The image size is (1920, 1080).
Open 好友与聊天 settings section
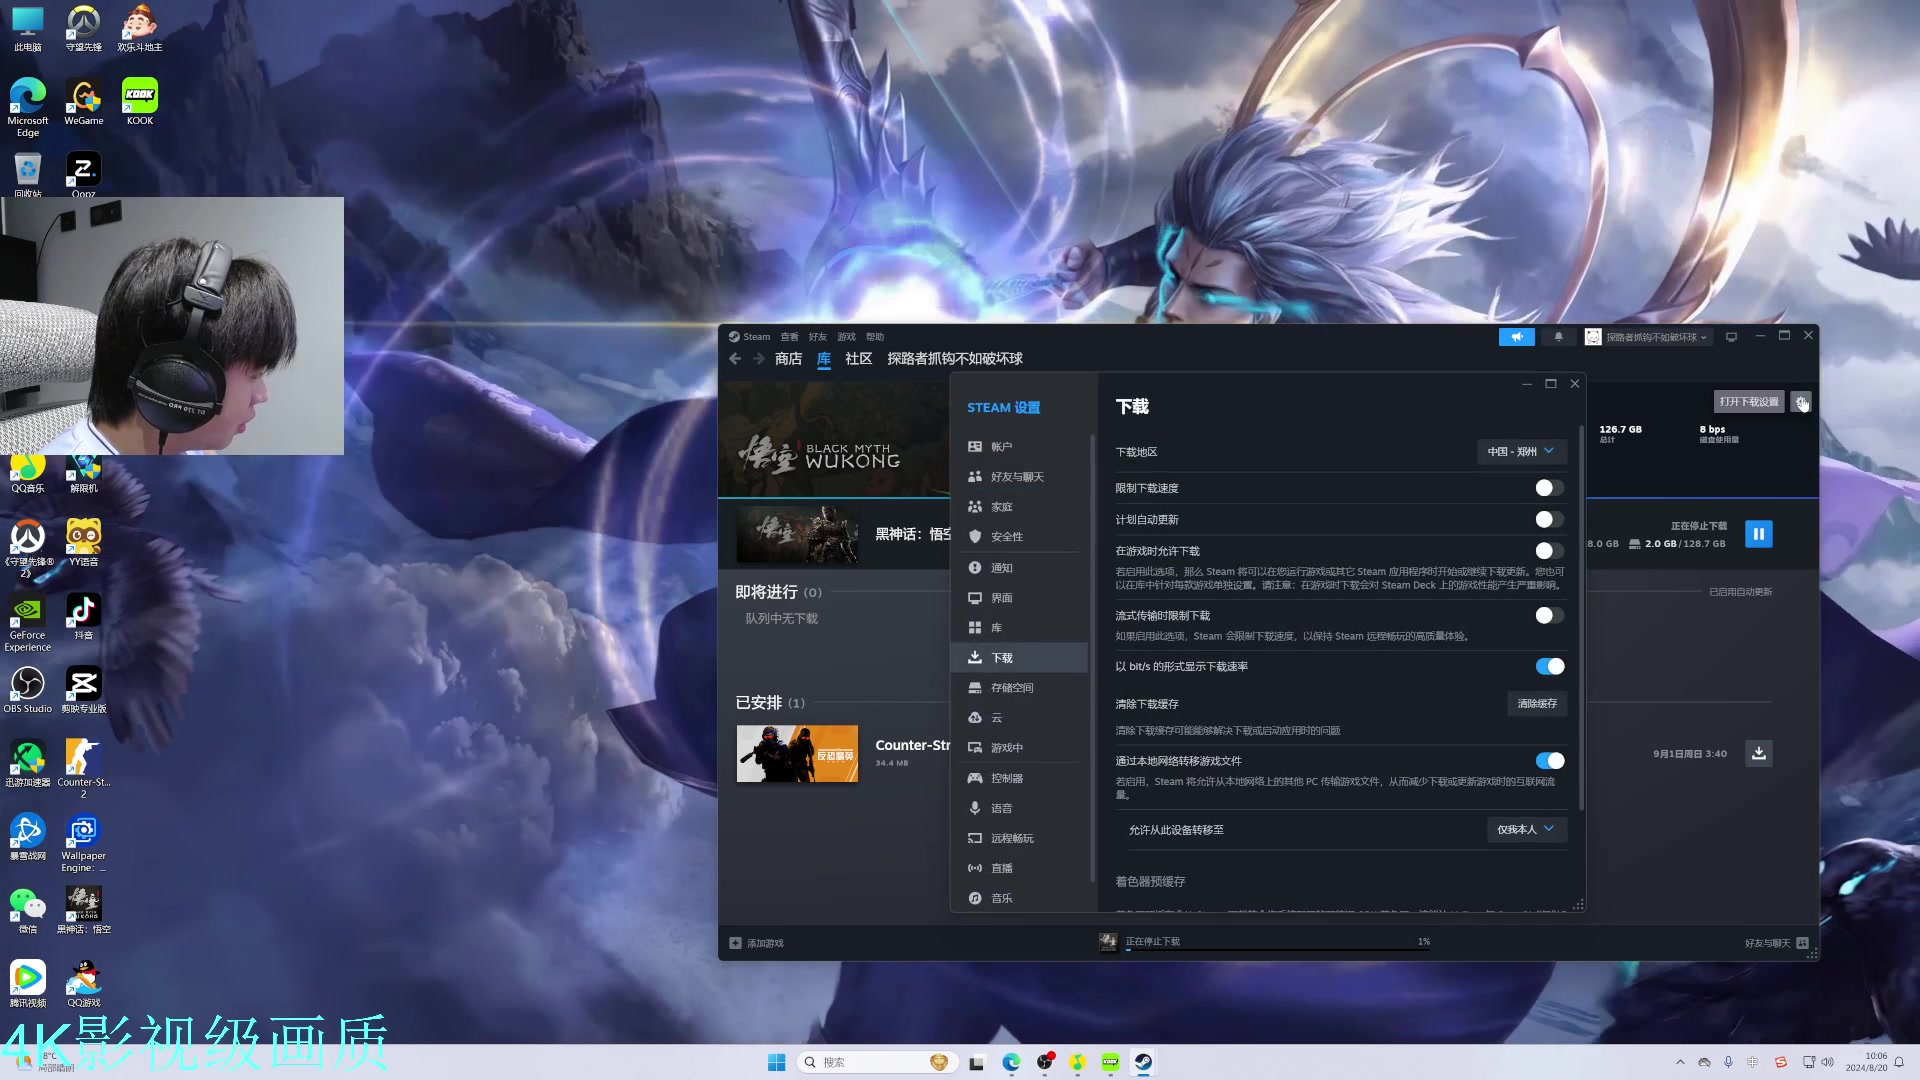point(1018,477)
